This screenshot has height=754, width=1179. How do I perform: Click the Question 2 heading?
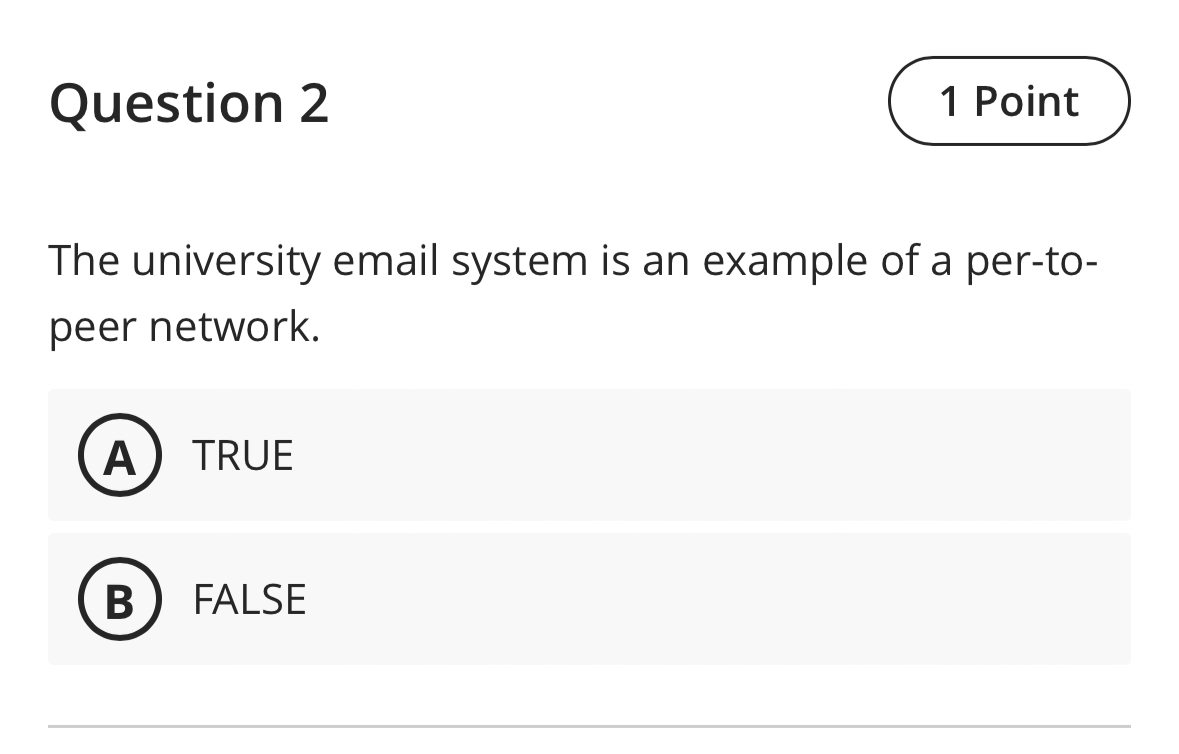point(190,101)
